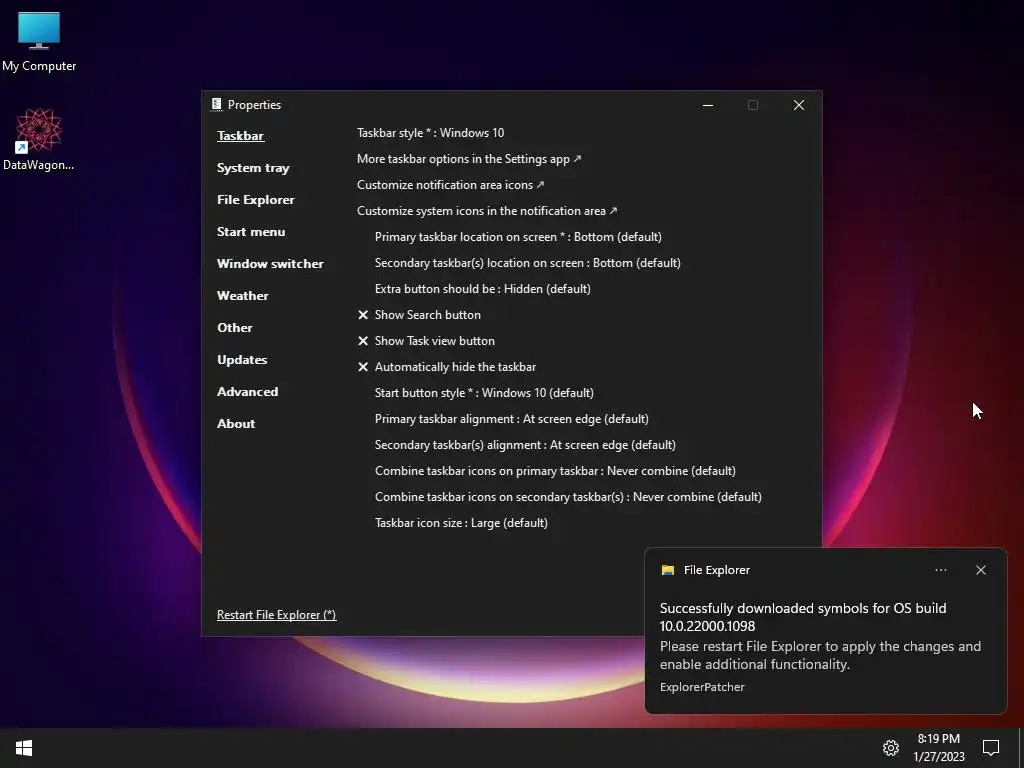
Task: Minimize the Properties window
Action: tap(708, 105)
